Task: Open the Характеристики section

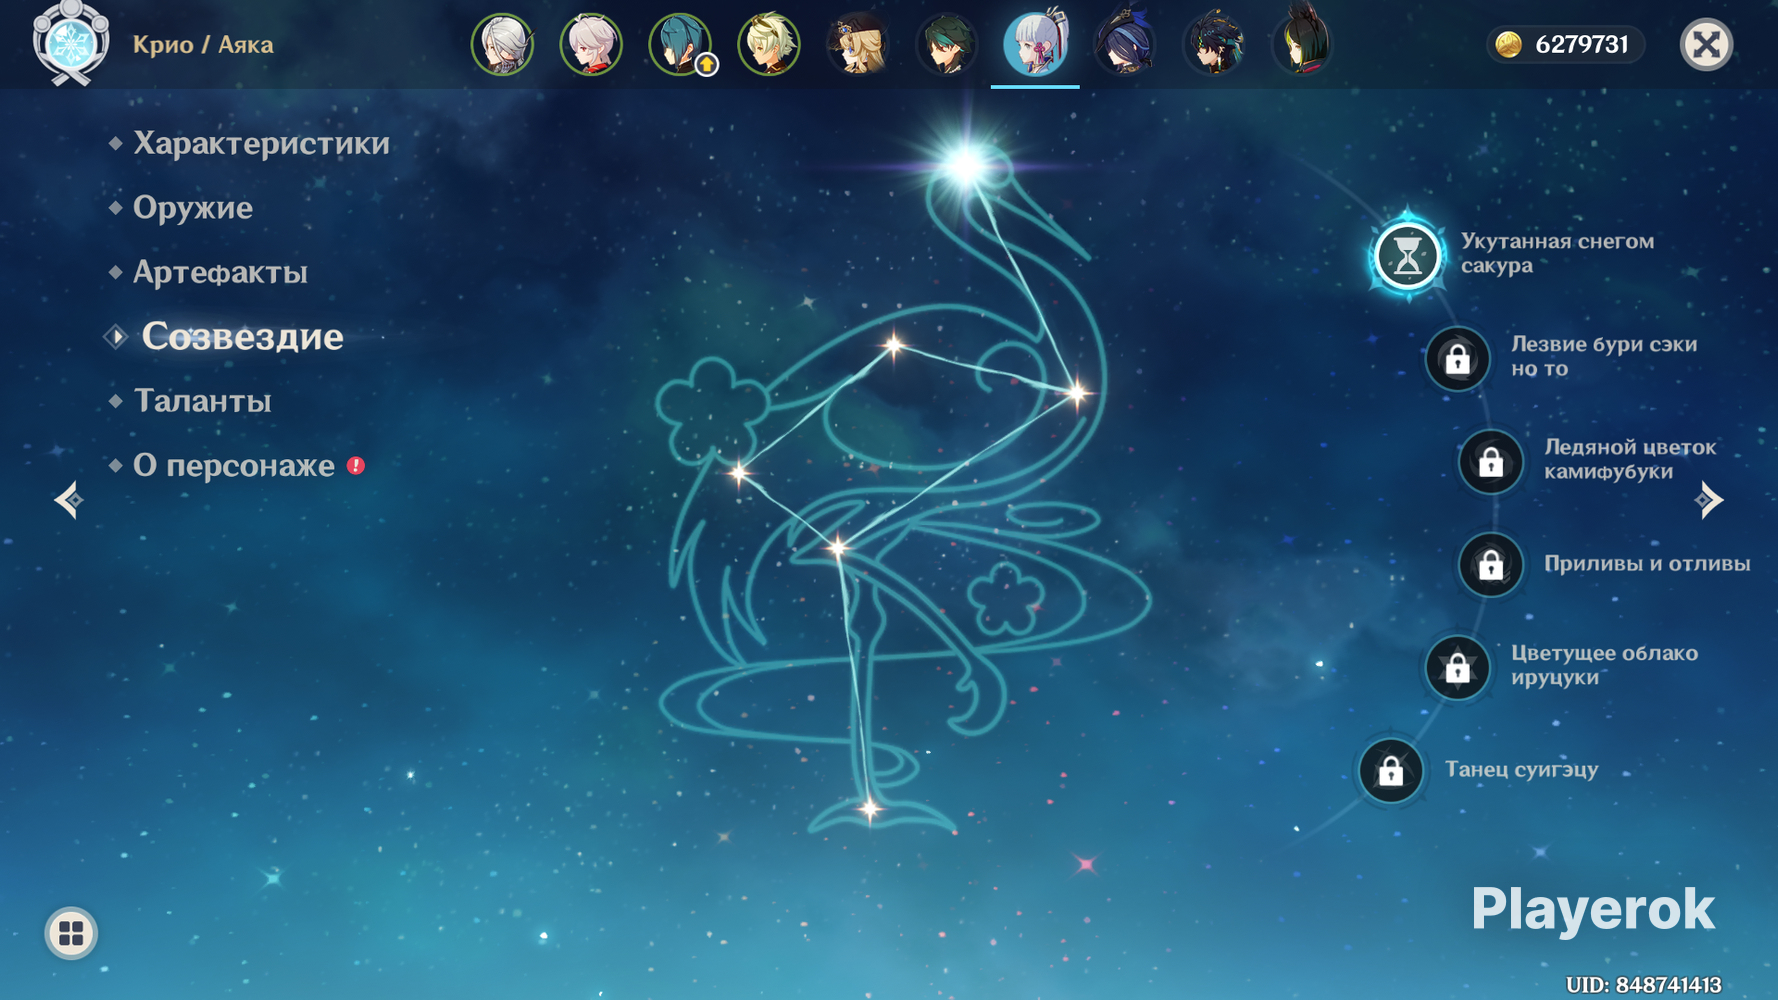Action: pyautogui.click(x=261, y=143)
